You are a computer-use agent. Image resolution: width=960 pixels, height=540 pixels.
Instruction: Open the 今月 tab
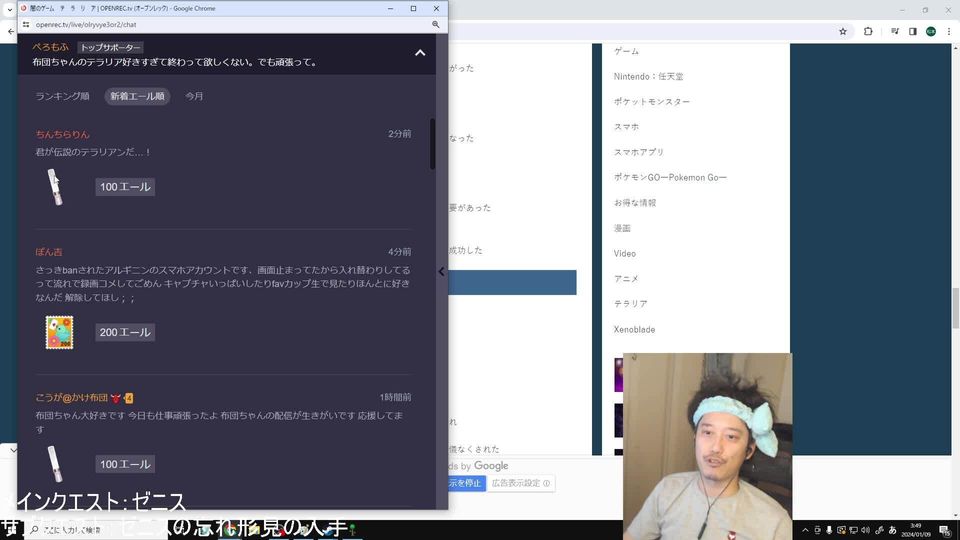point(194,96)
